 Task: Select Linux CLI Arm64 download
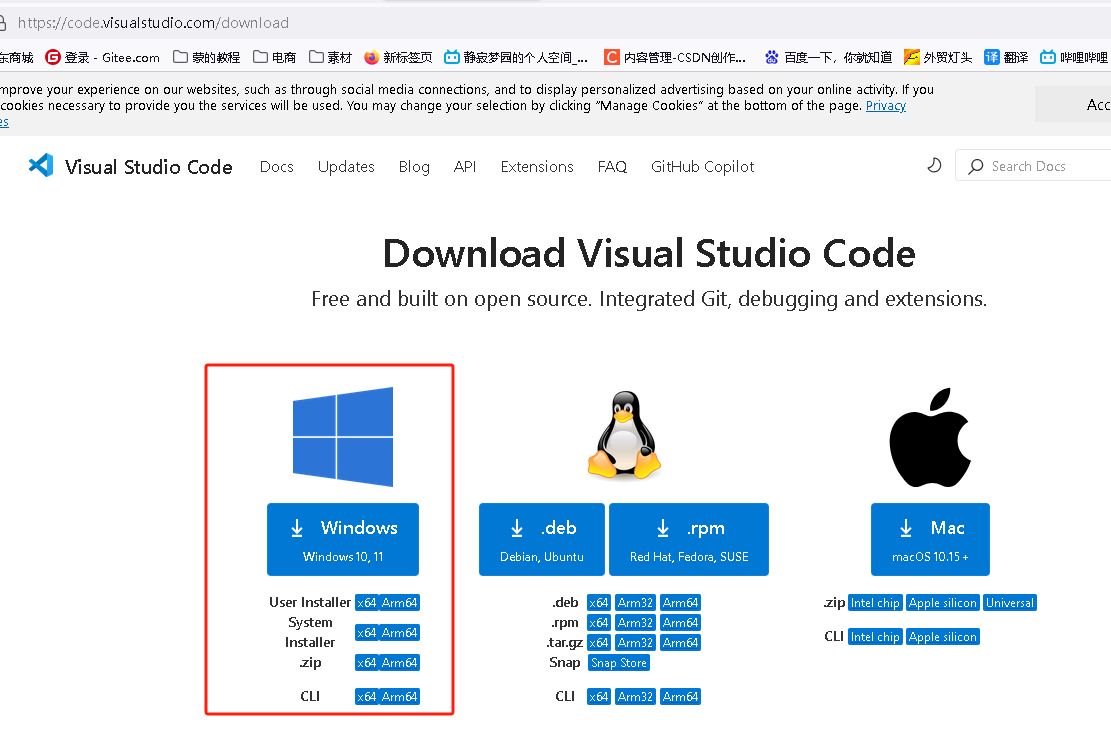(681, 697)
